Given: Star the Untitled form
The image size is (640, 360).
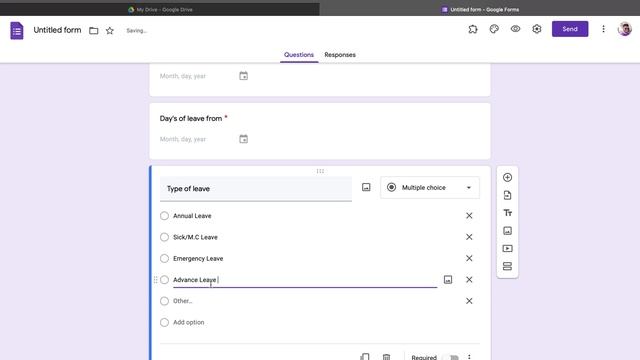Looking at the screenshot, I should (x=110, y=31).
